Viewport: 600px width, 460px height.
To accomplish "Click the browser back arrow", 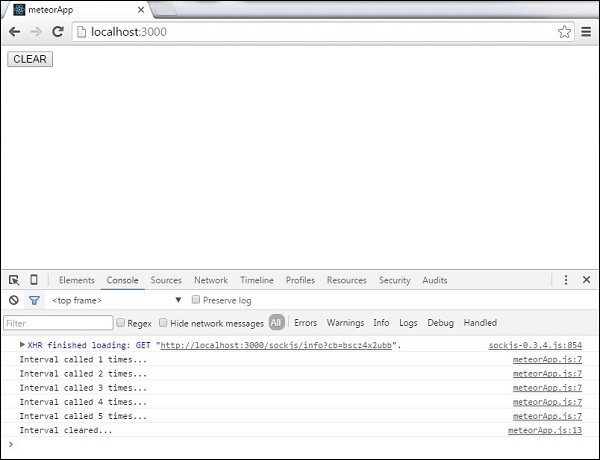I will pyautogui.click(x=14, y=32).
